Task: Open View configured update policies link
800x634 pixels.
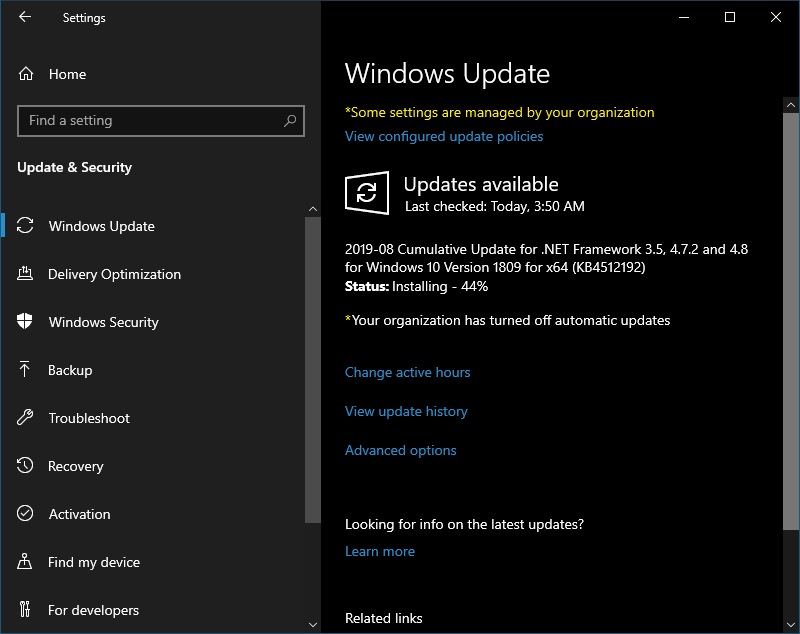Action: 444,137
